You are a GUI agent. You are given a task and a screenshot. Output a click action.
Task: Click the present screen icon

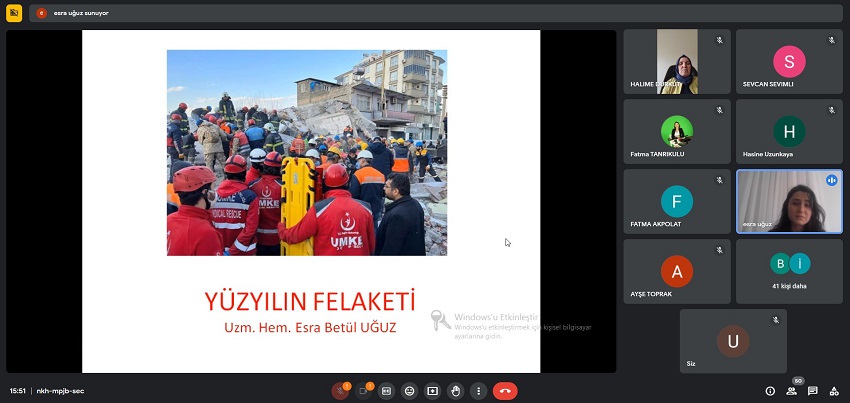click(x=433, y=391)
